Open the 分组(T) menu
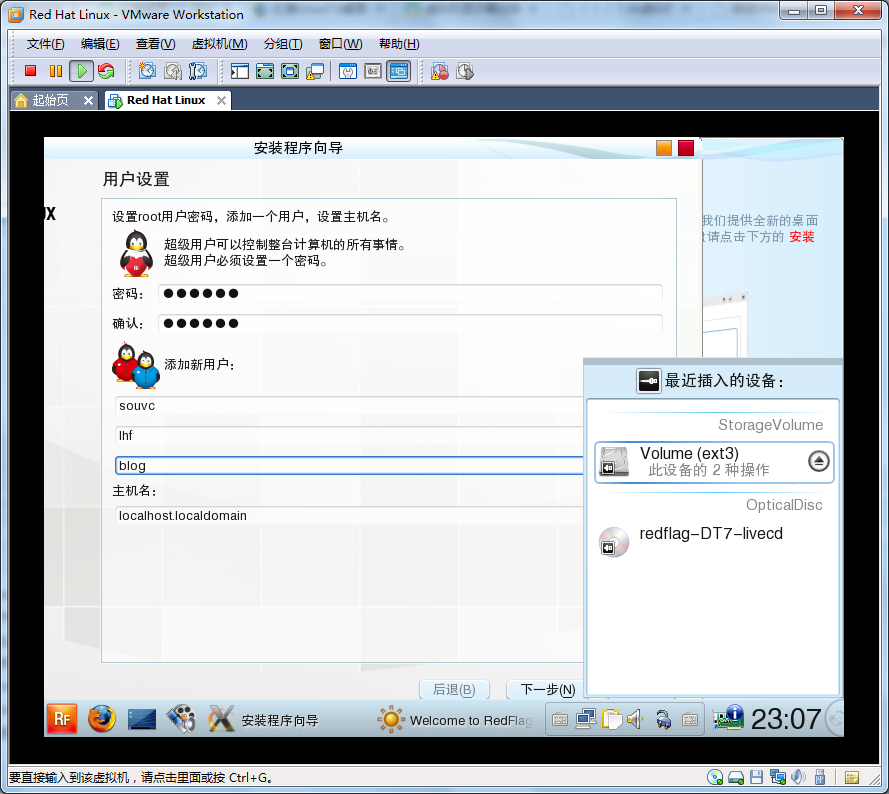Viewport: 889px width, 794px height. 283,44
